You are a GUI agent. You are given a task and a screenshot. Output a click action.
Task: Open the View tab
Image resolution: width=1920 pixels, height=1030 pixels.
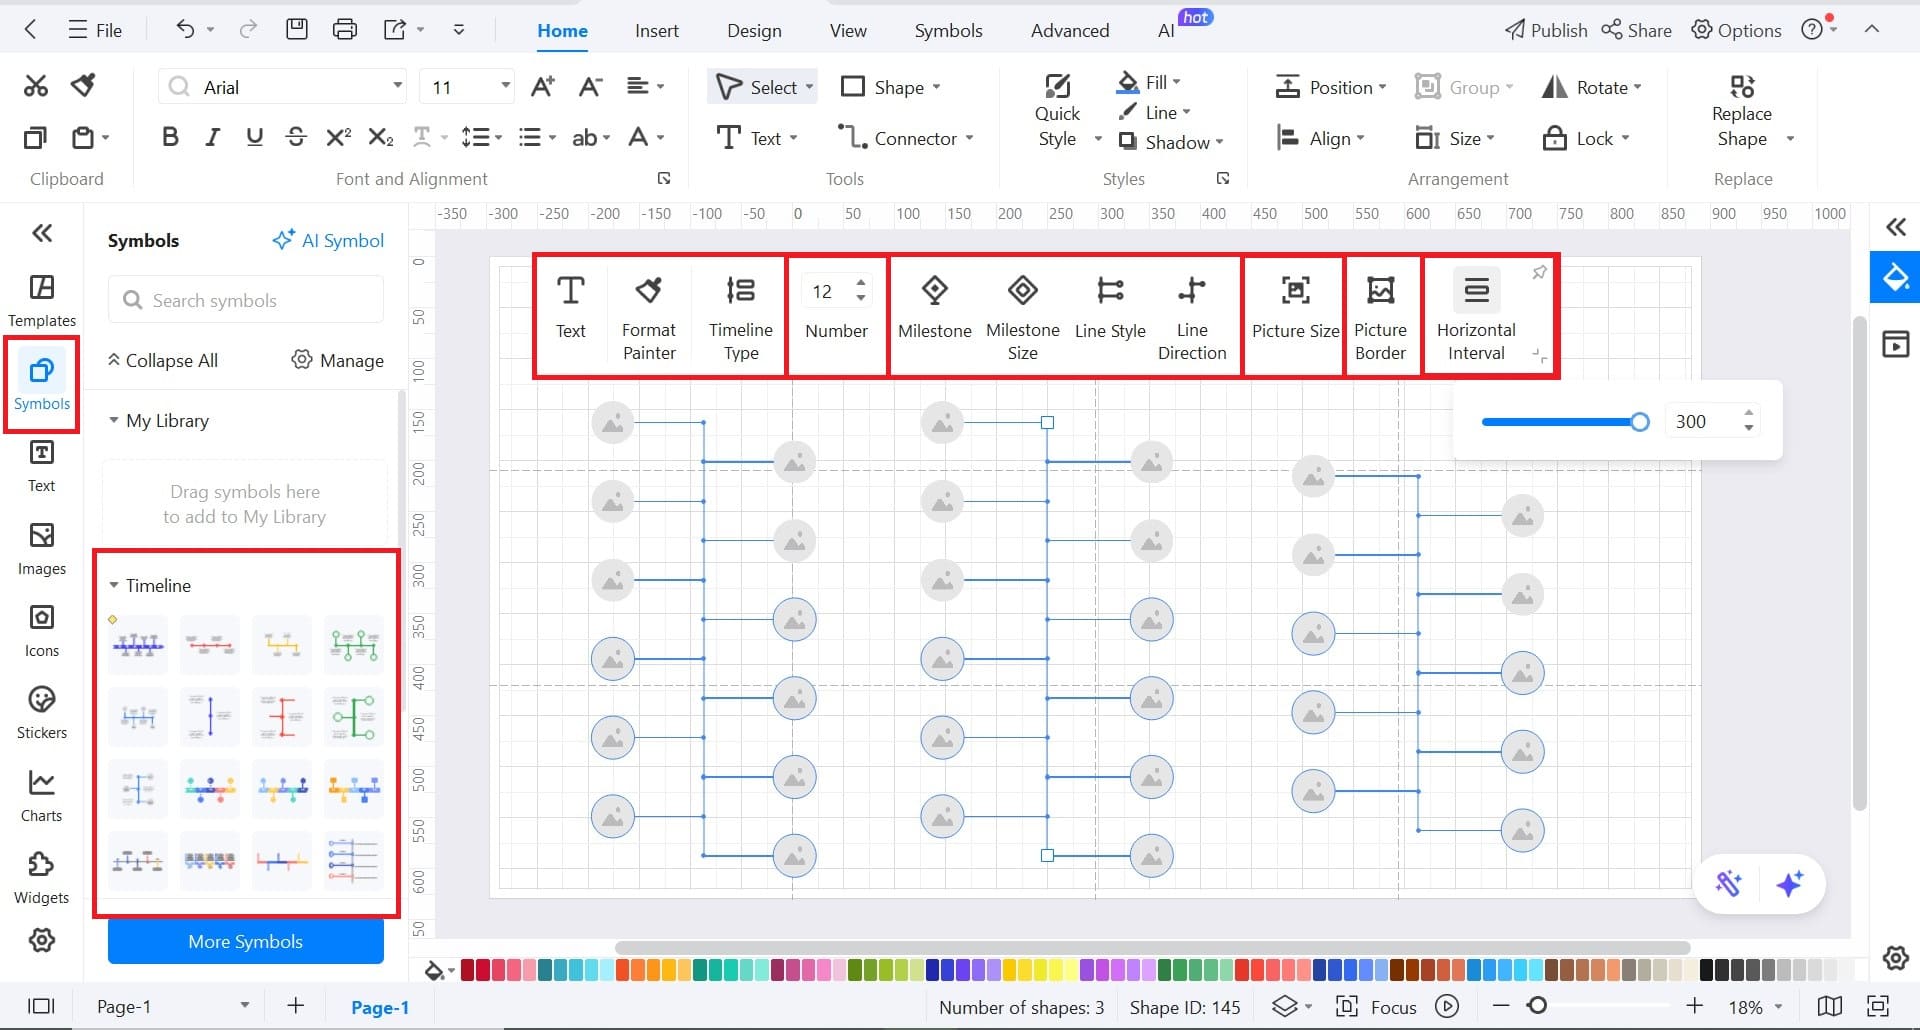pyautogui.click(x=848, y=30)
